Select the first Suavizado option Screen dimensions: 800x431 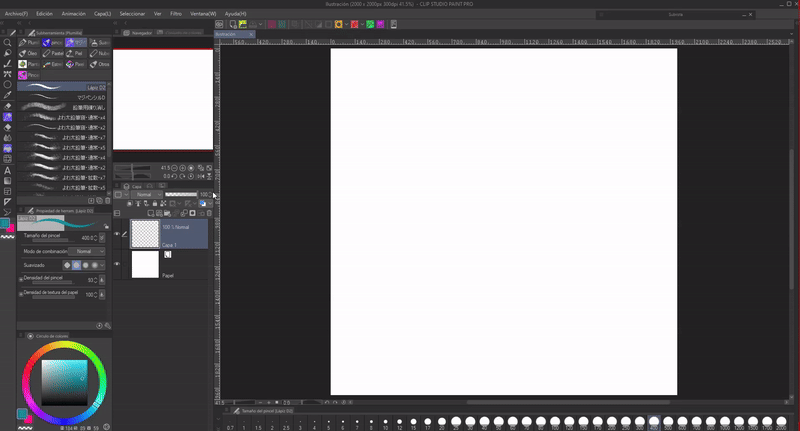67,265
